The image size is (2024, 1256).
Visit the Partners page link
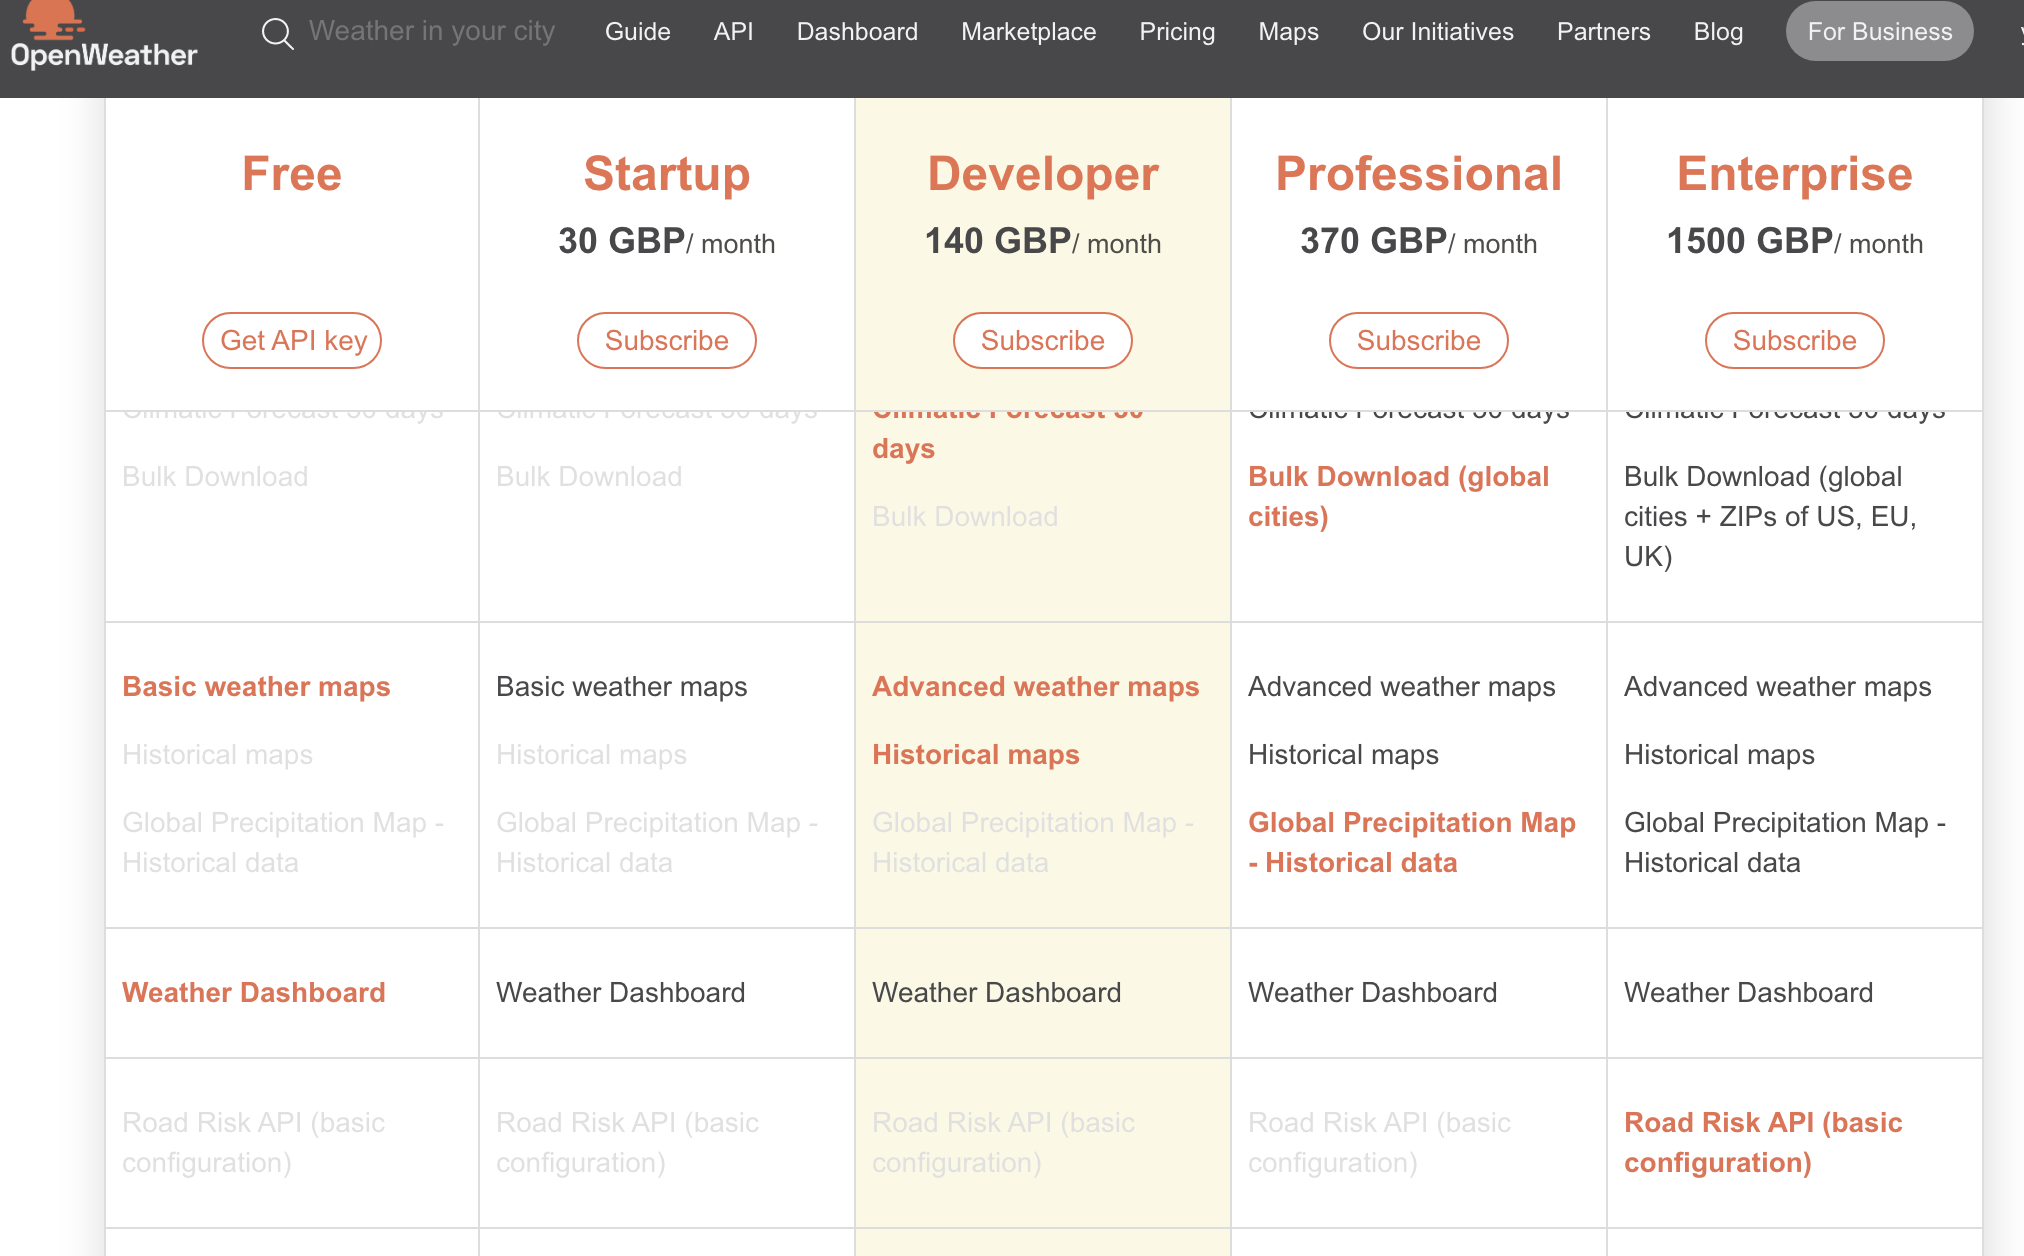(1603, 32)
